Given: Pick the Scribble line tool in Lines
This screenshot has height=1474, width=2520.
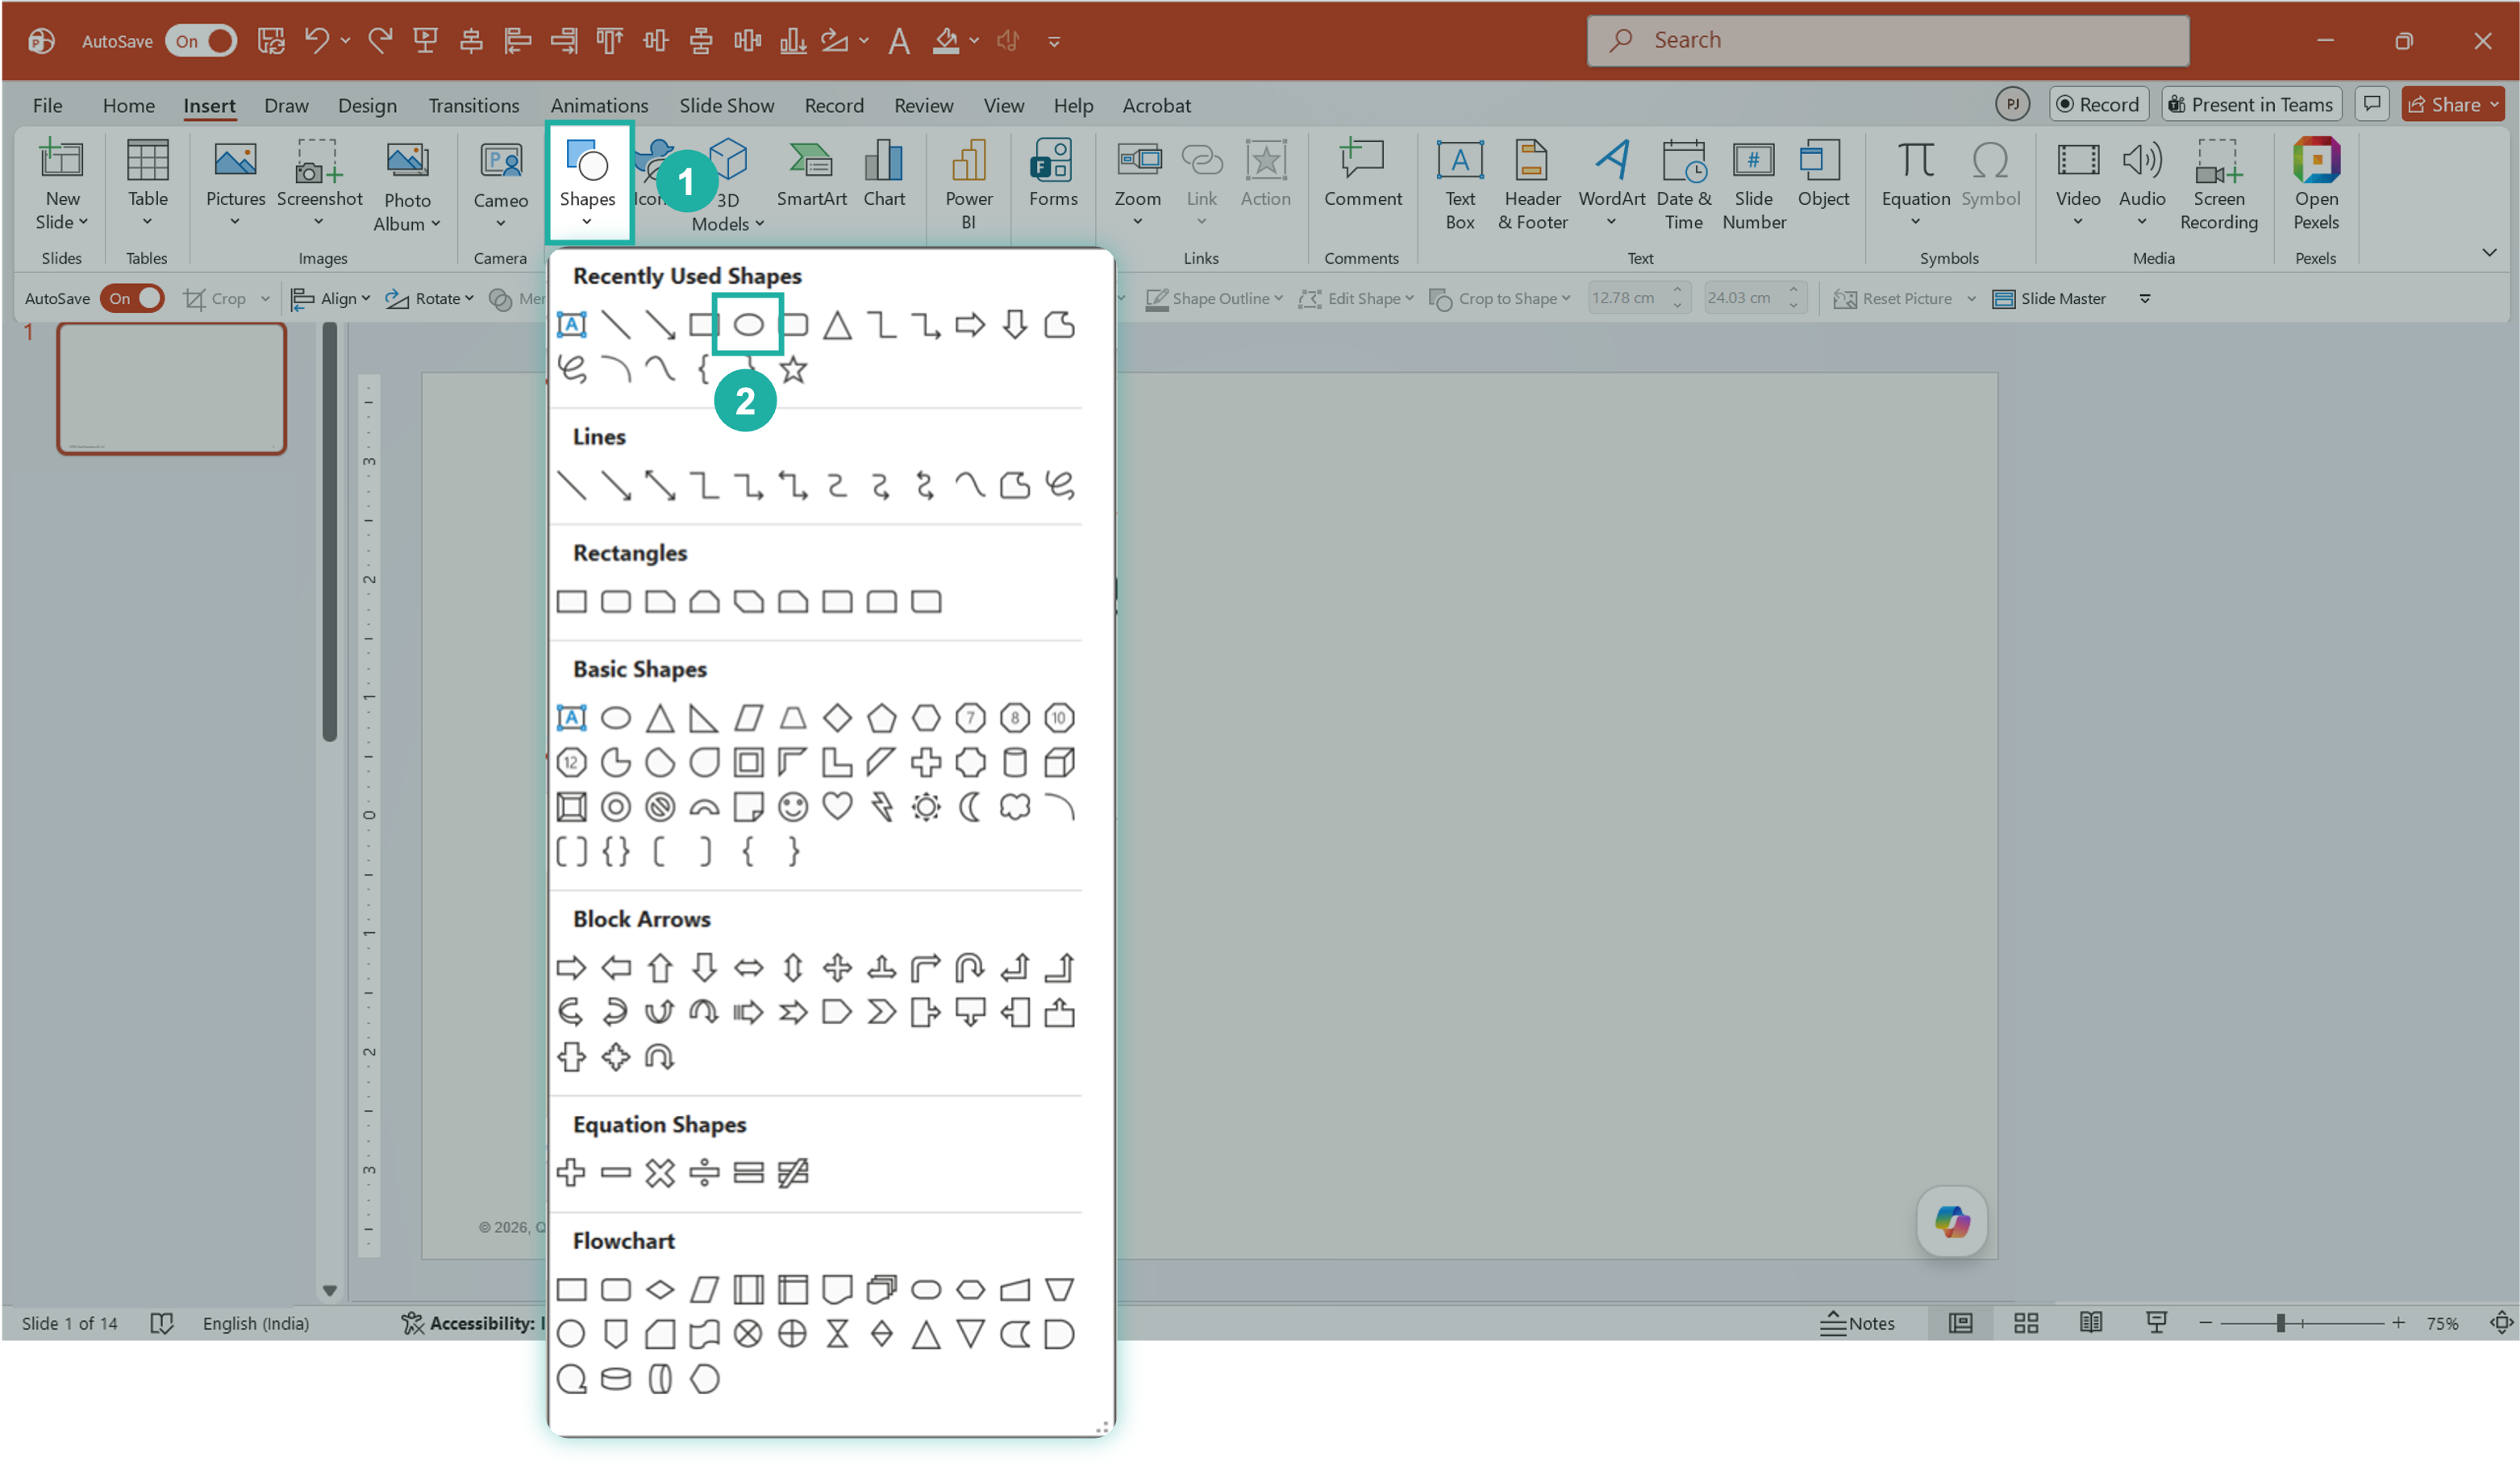Looking at the screenshot, I should pyautogui.click(x=1059, y=485).
